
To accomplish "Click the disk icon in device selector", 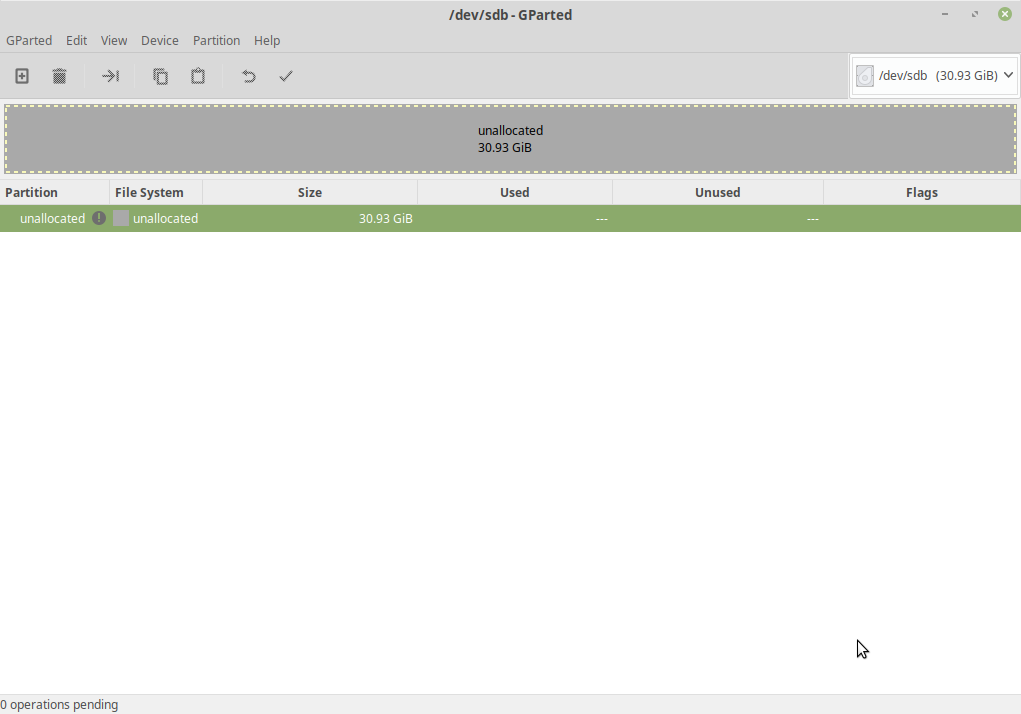I will (865, 76).
